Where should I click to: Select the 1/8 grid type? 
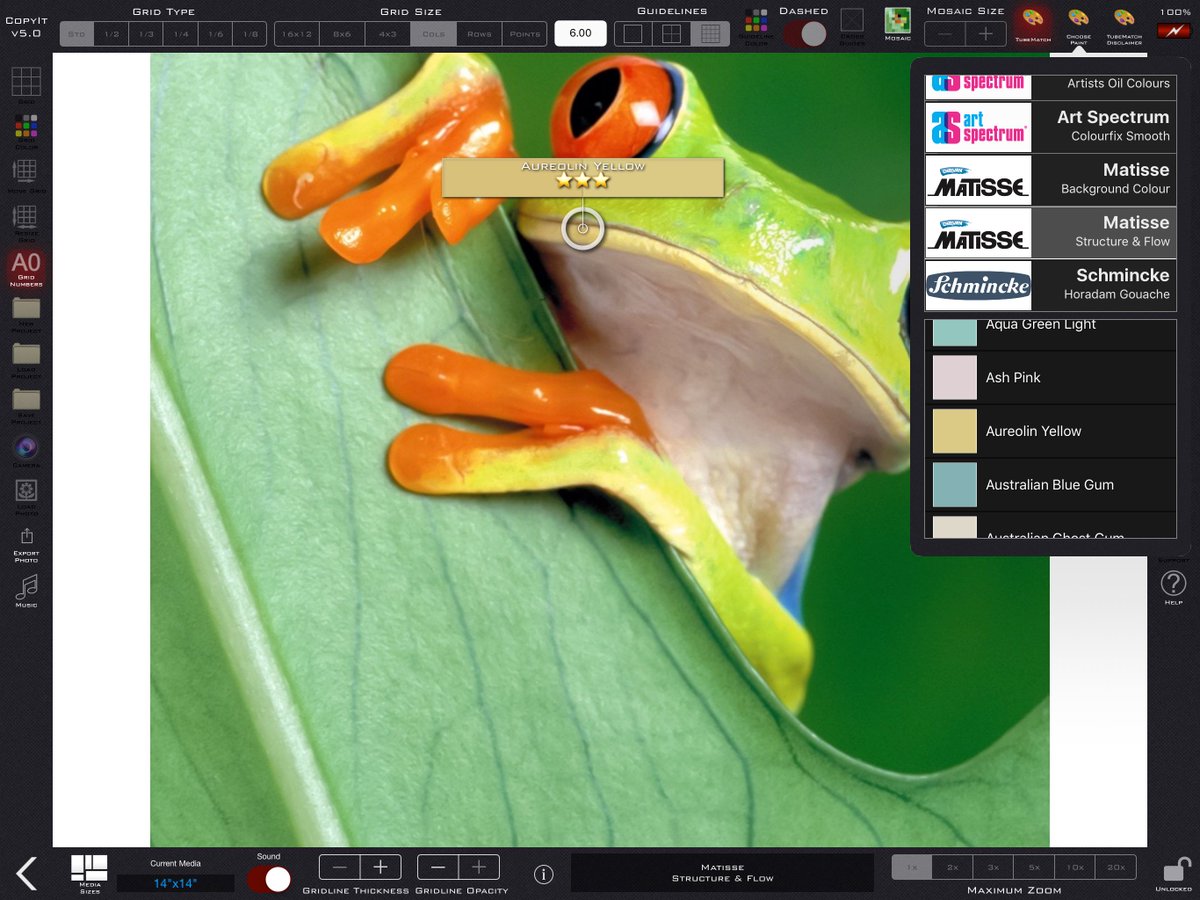(x=250, y=34)
